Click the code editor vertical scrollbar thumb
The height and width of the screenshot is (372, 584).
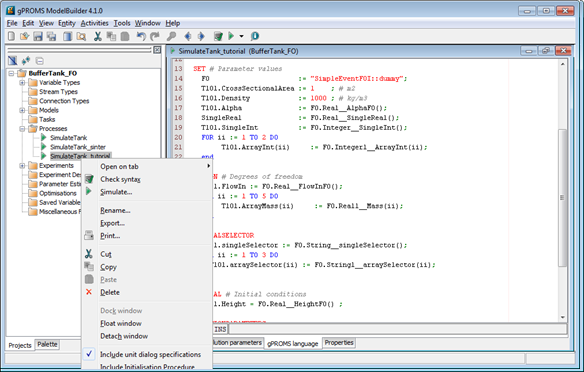562,197
